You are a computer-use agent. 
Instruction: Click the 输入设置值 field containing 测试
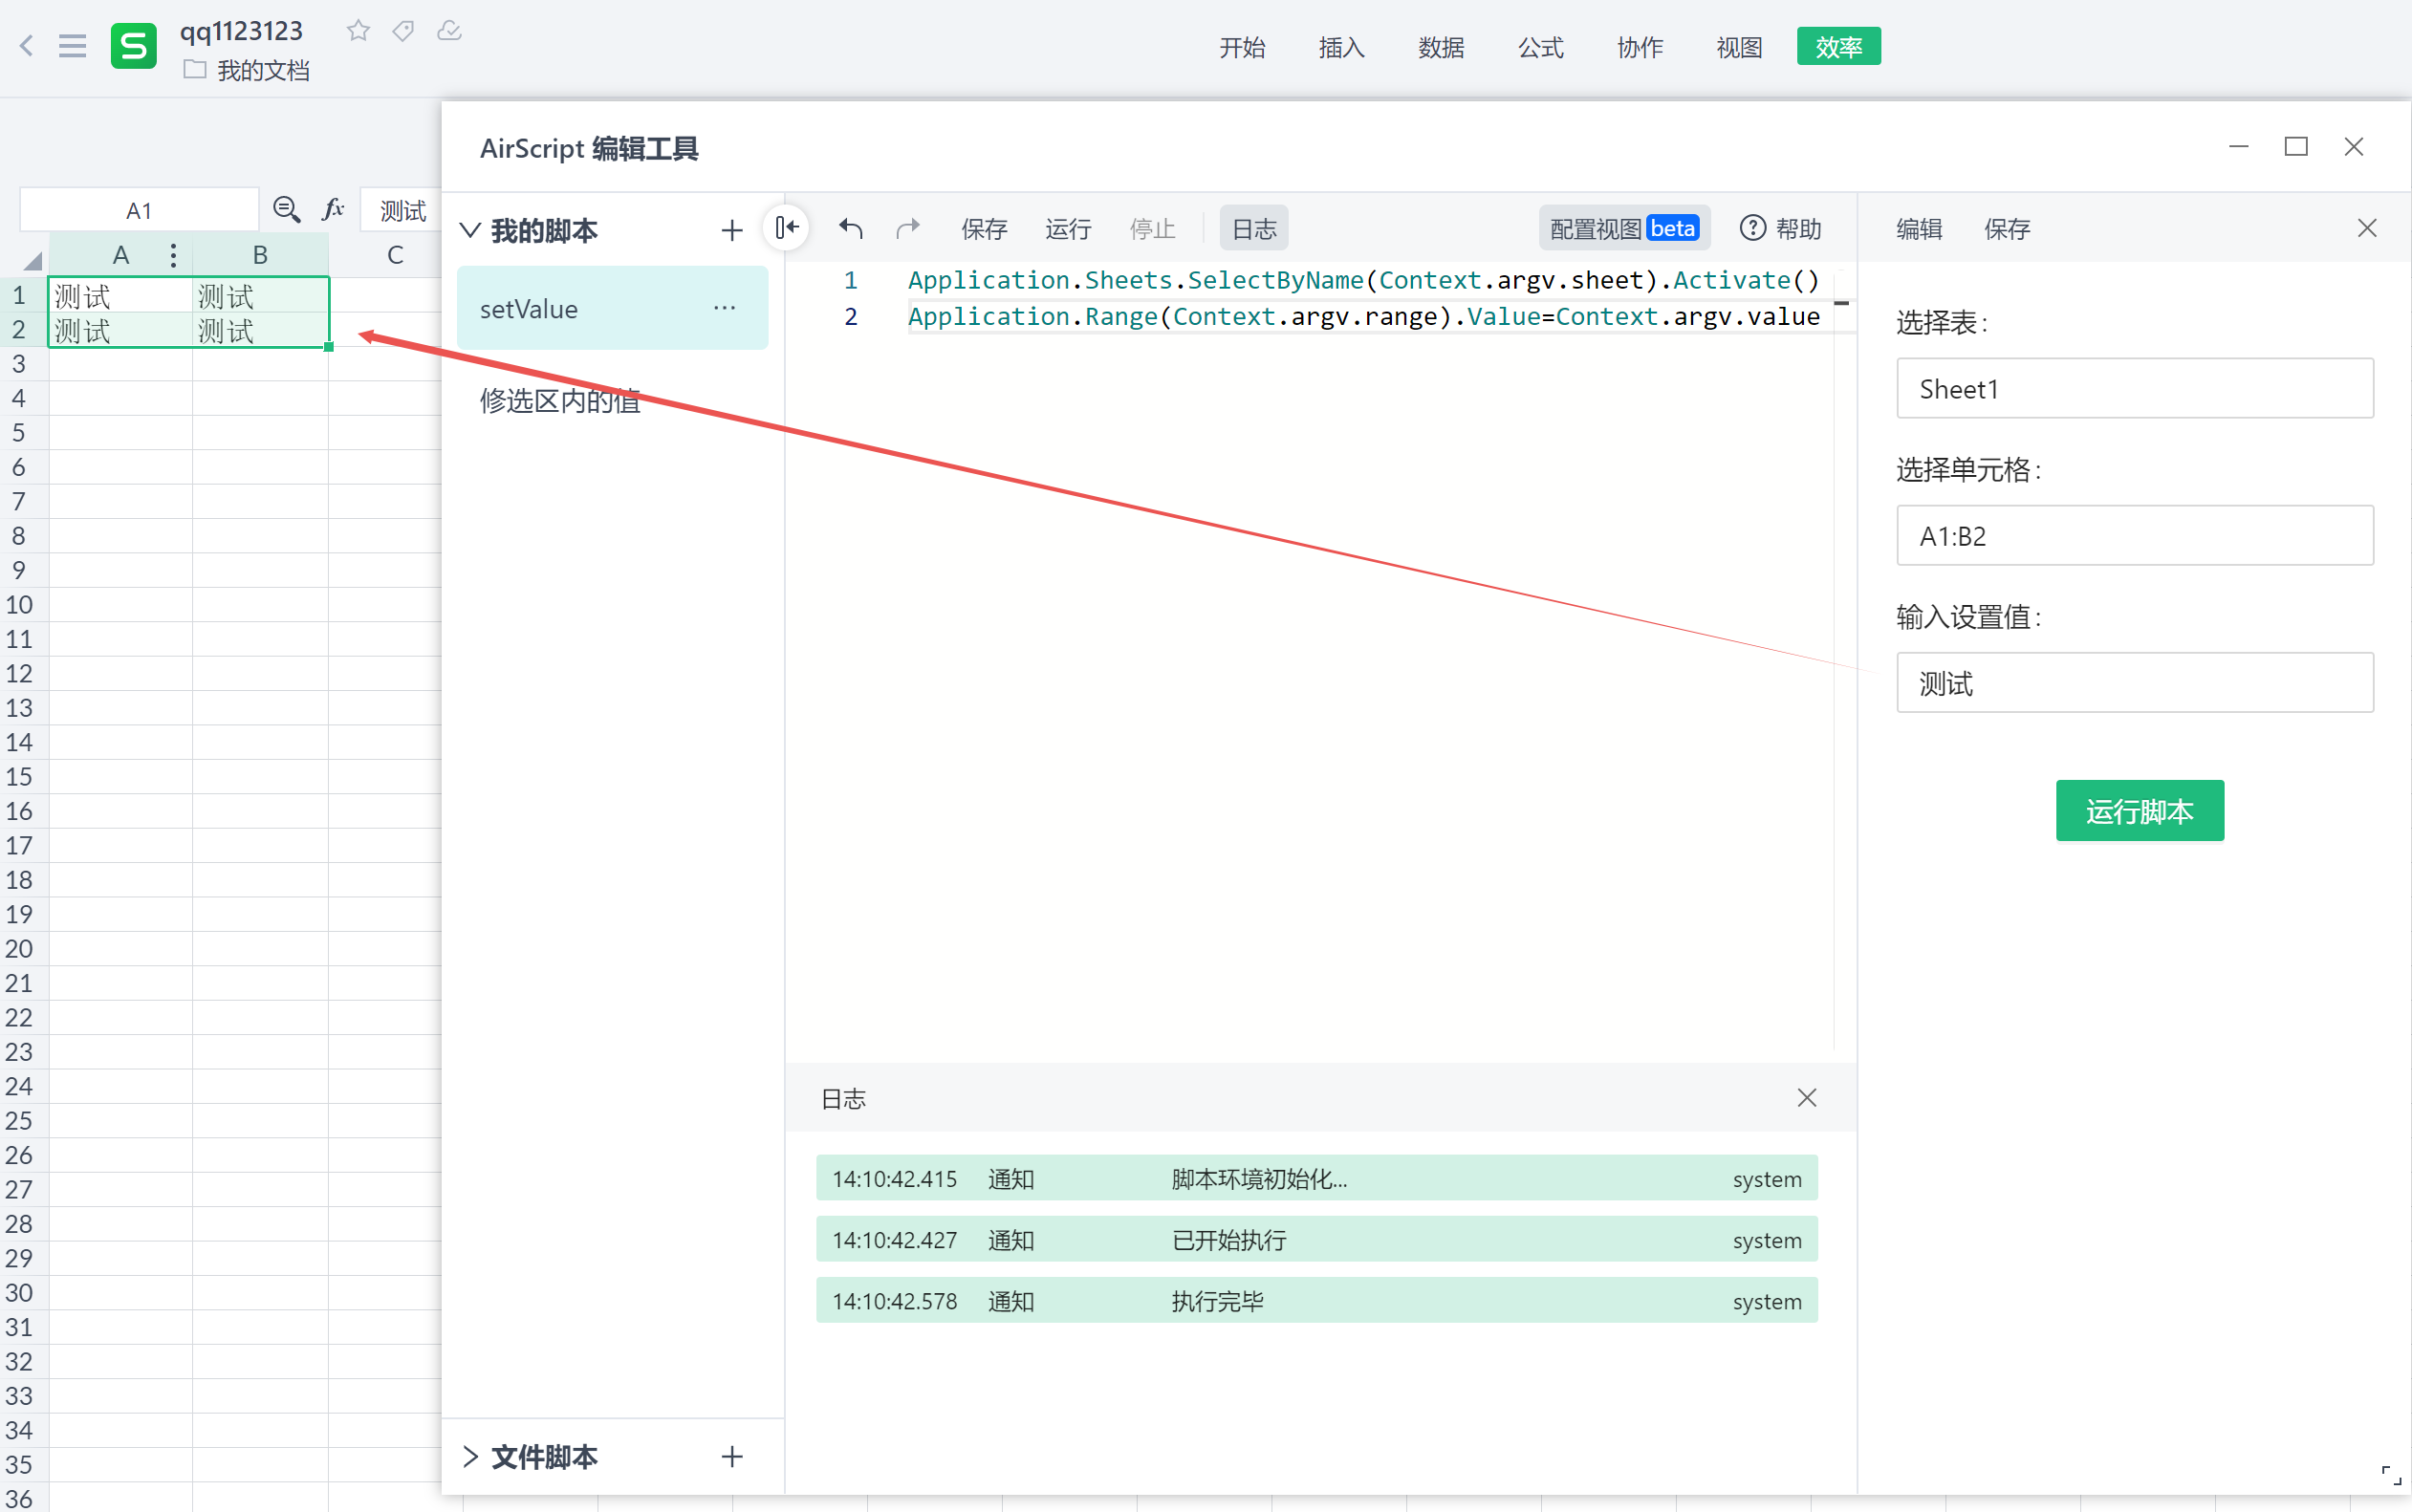click(2134, 683)
